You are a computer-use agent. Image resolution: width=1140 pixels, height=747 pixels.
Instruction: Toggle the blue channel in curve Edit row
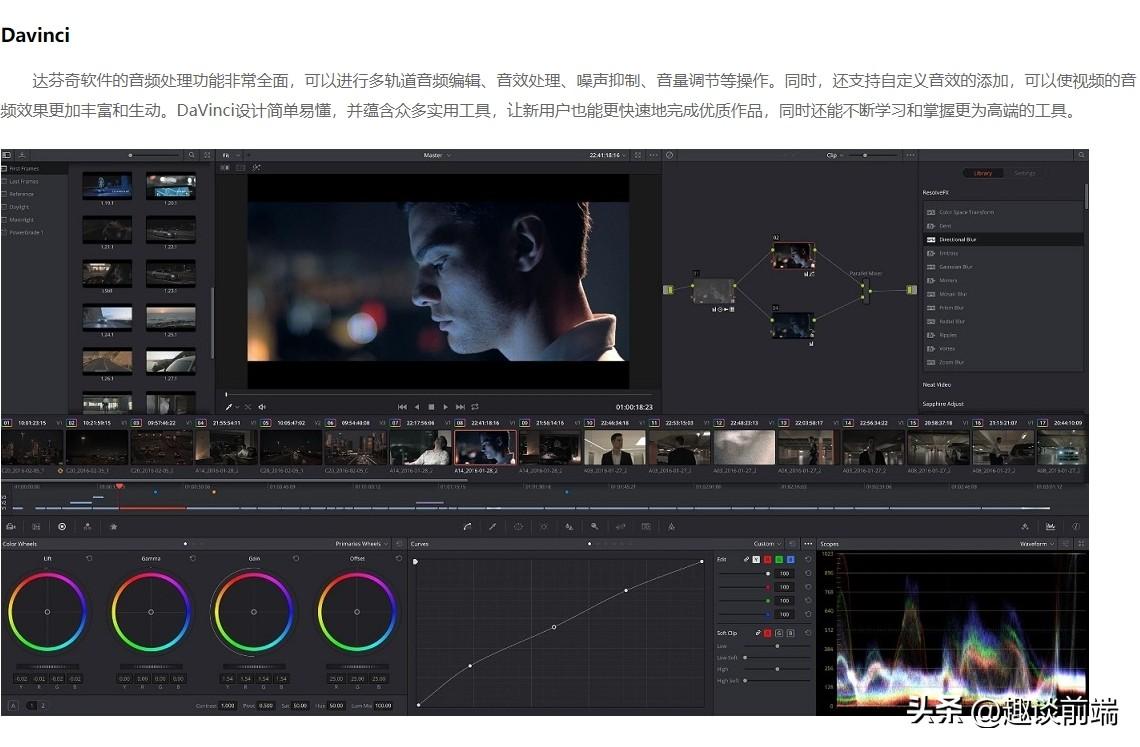(x=791, y=559)
